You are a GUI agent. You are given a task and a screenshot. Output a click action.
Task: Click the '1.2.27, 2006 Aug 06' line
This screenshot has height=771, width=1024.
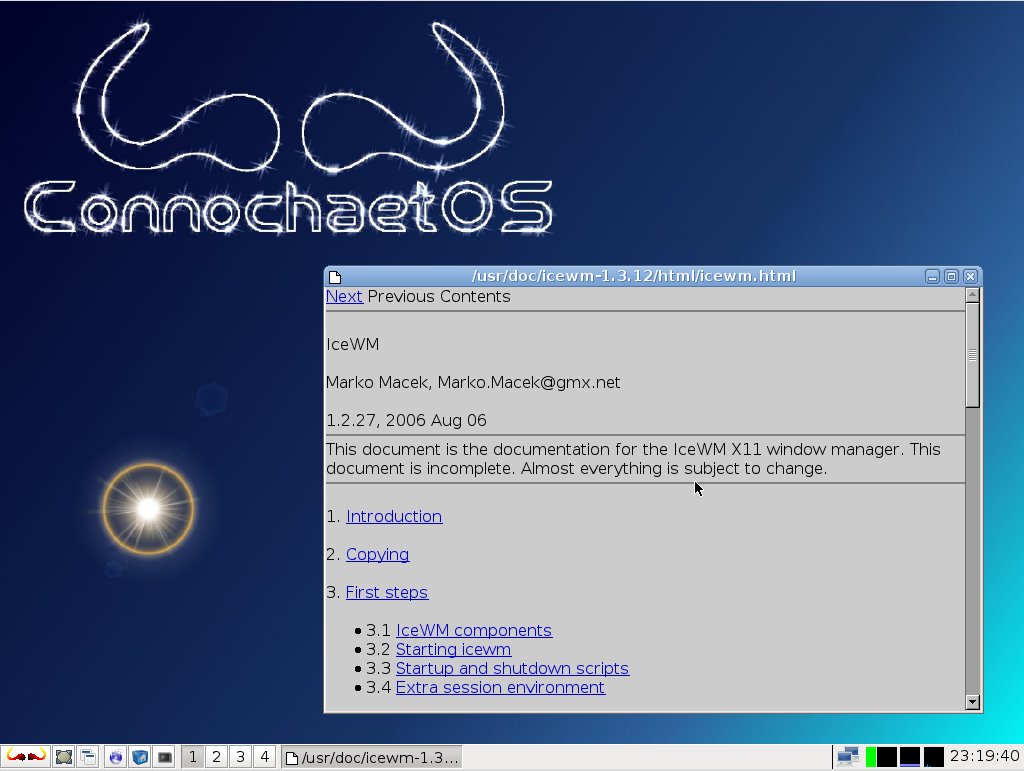coord(406,420)
